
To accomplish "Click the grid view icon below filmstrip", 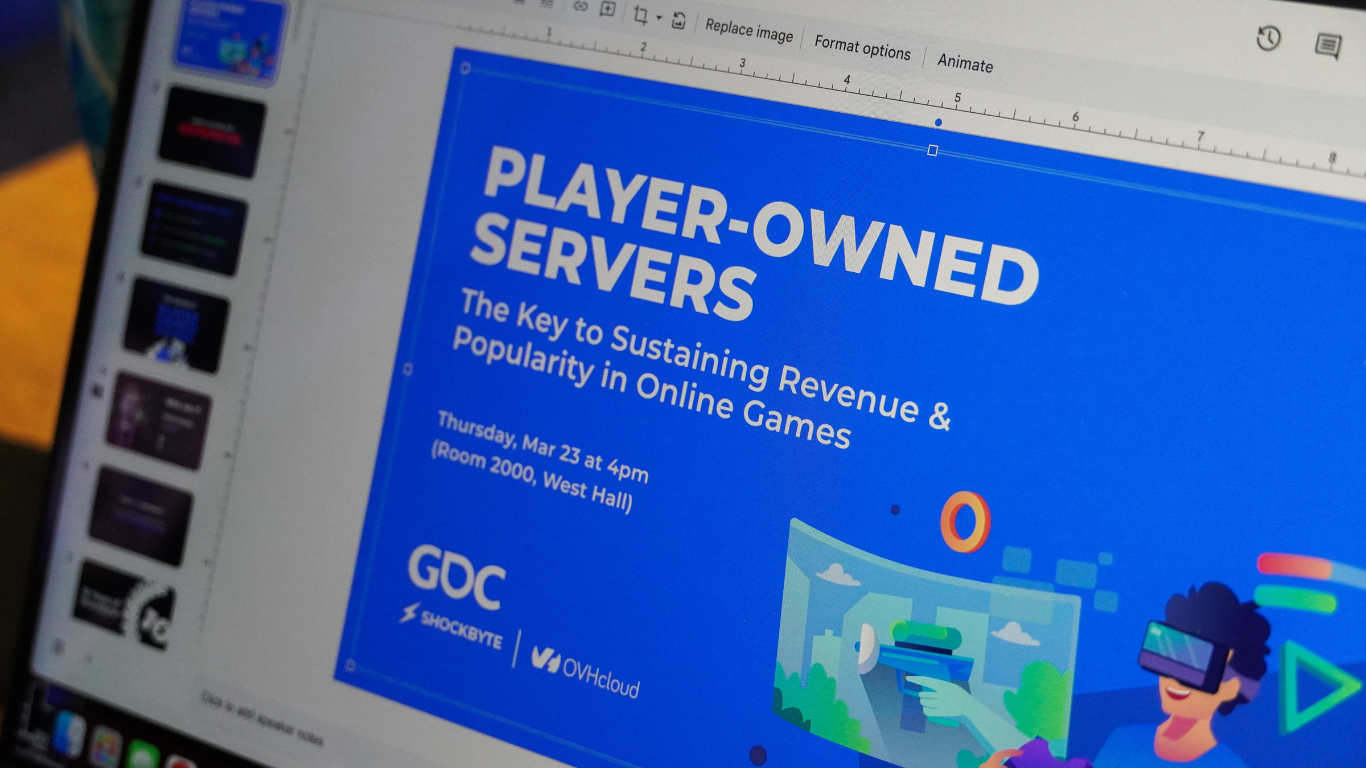I will point(57,647).
